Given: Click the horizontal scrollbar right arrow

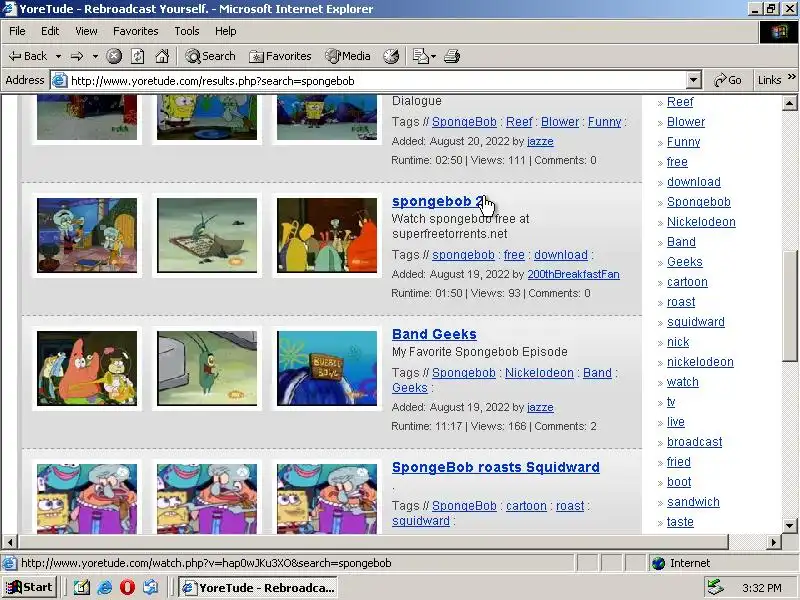Looking at the screenshot, I should pyautogui.click(x=774, y=541).
